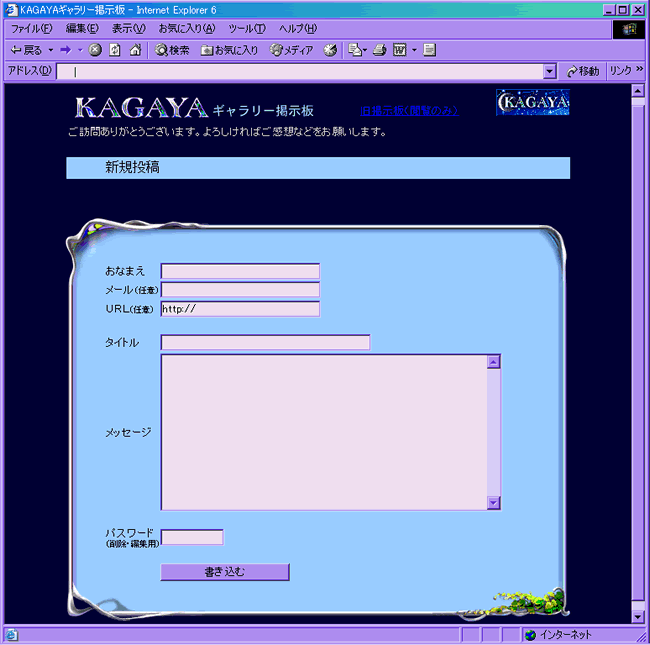Click the ギャラリー掲示板 heading text

(263, 111)
